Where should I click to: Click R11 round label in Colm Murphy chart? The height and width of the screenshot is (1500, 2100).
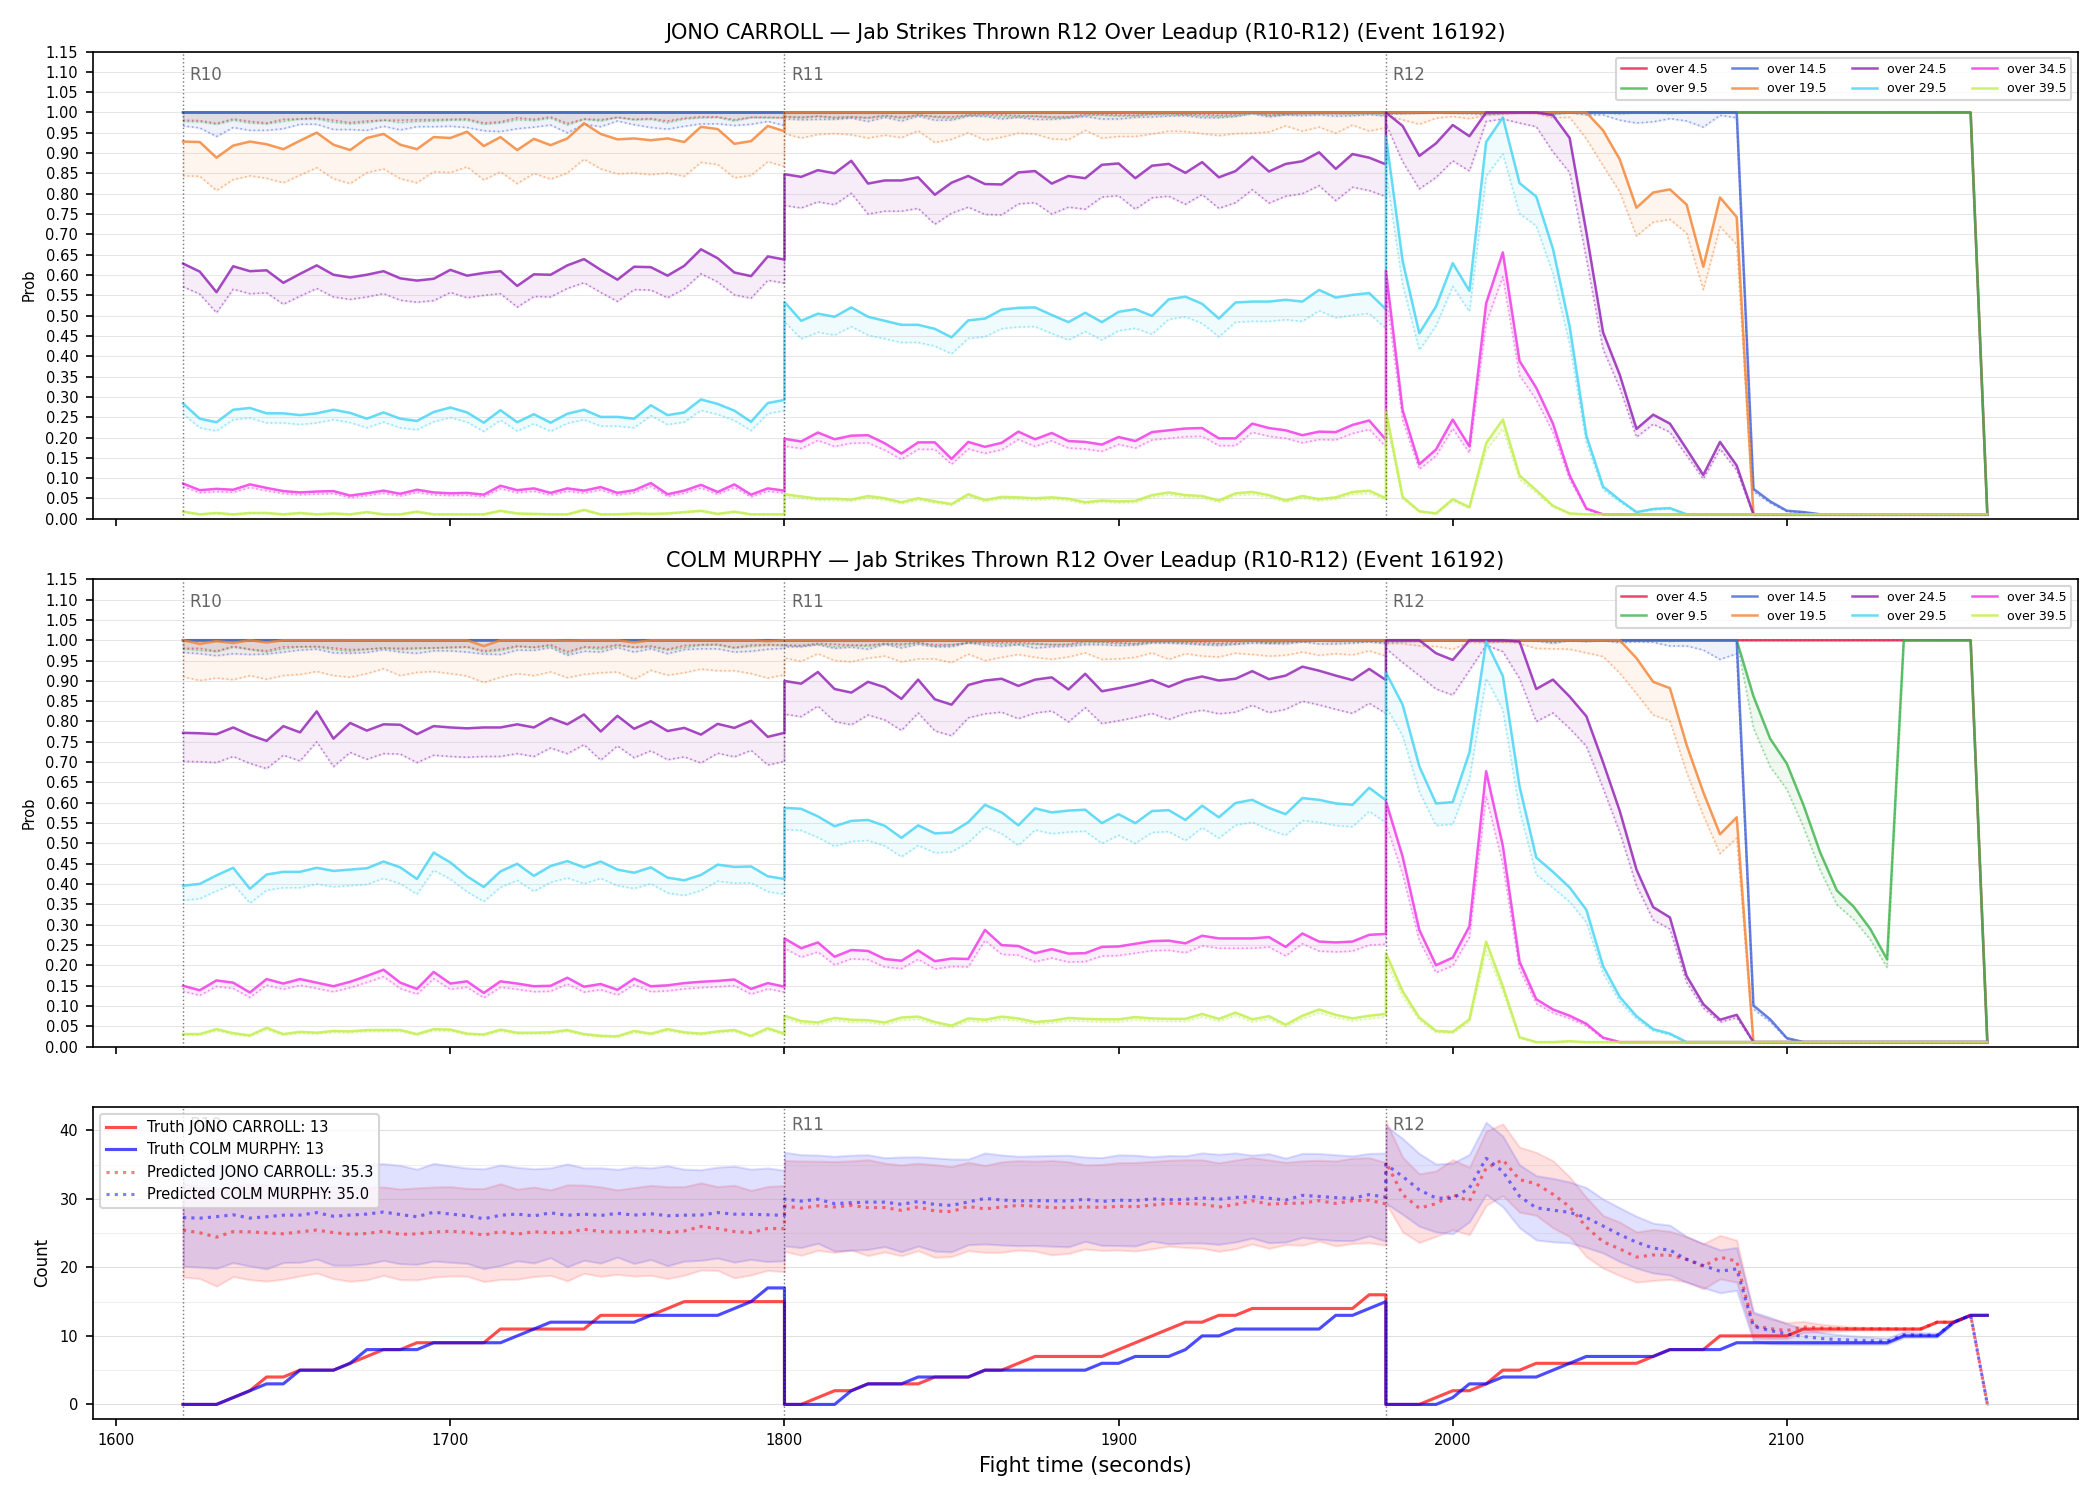coord(807,601)
